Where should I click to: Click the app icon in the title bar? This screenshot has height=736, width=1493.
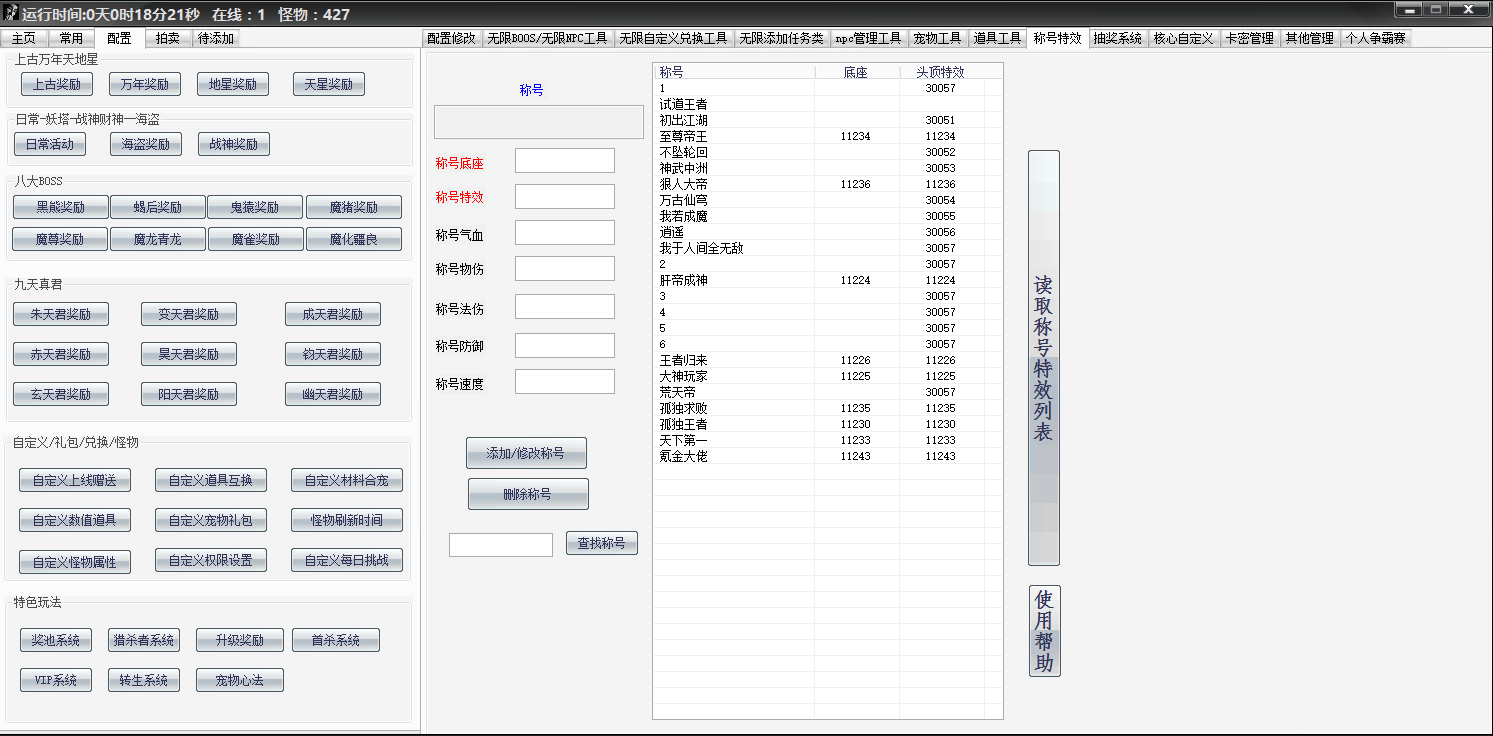click(11, 14)
